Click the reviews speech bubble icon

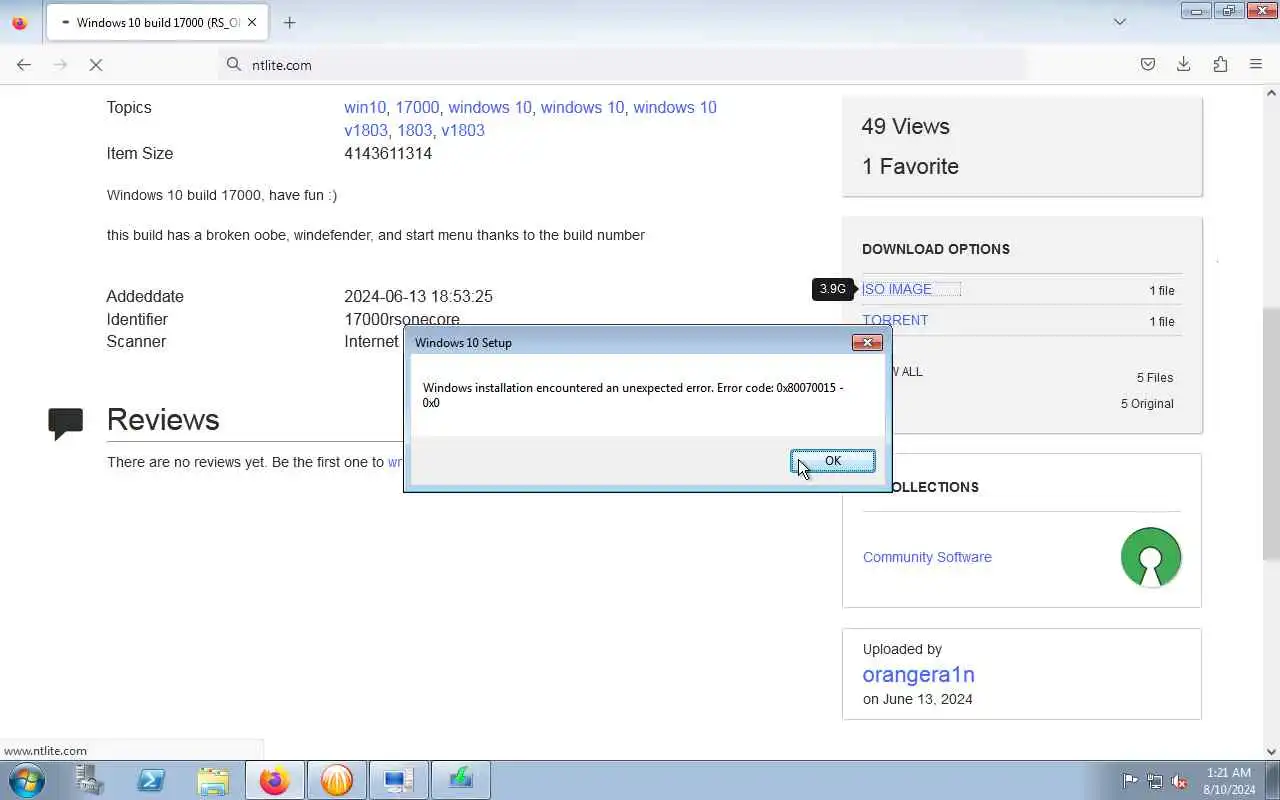(x=65, y=423)
